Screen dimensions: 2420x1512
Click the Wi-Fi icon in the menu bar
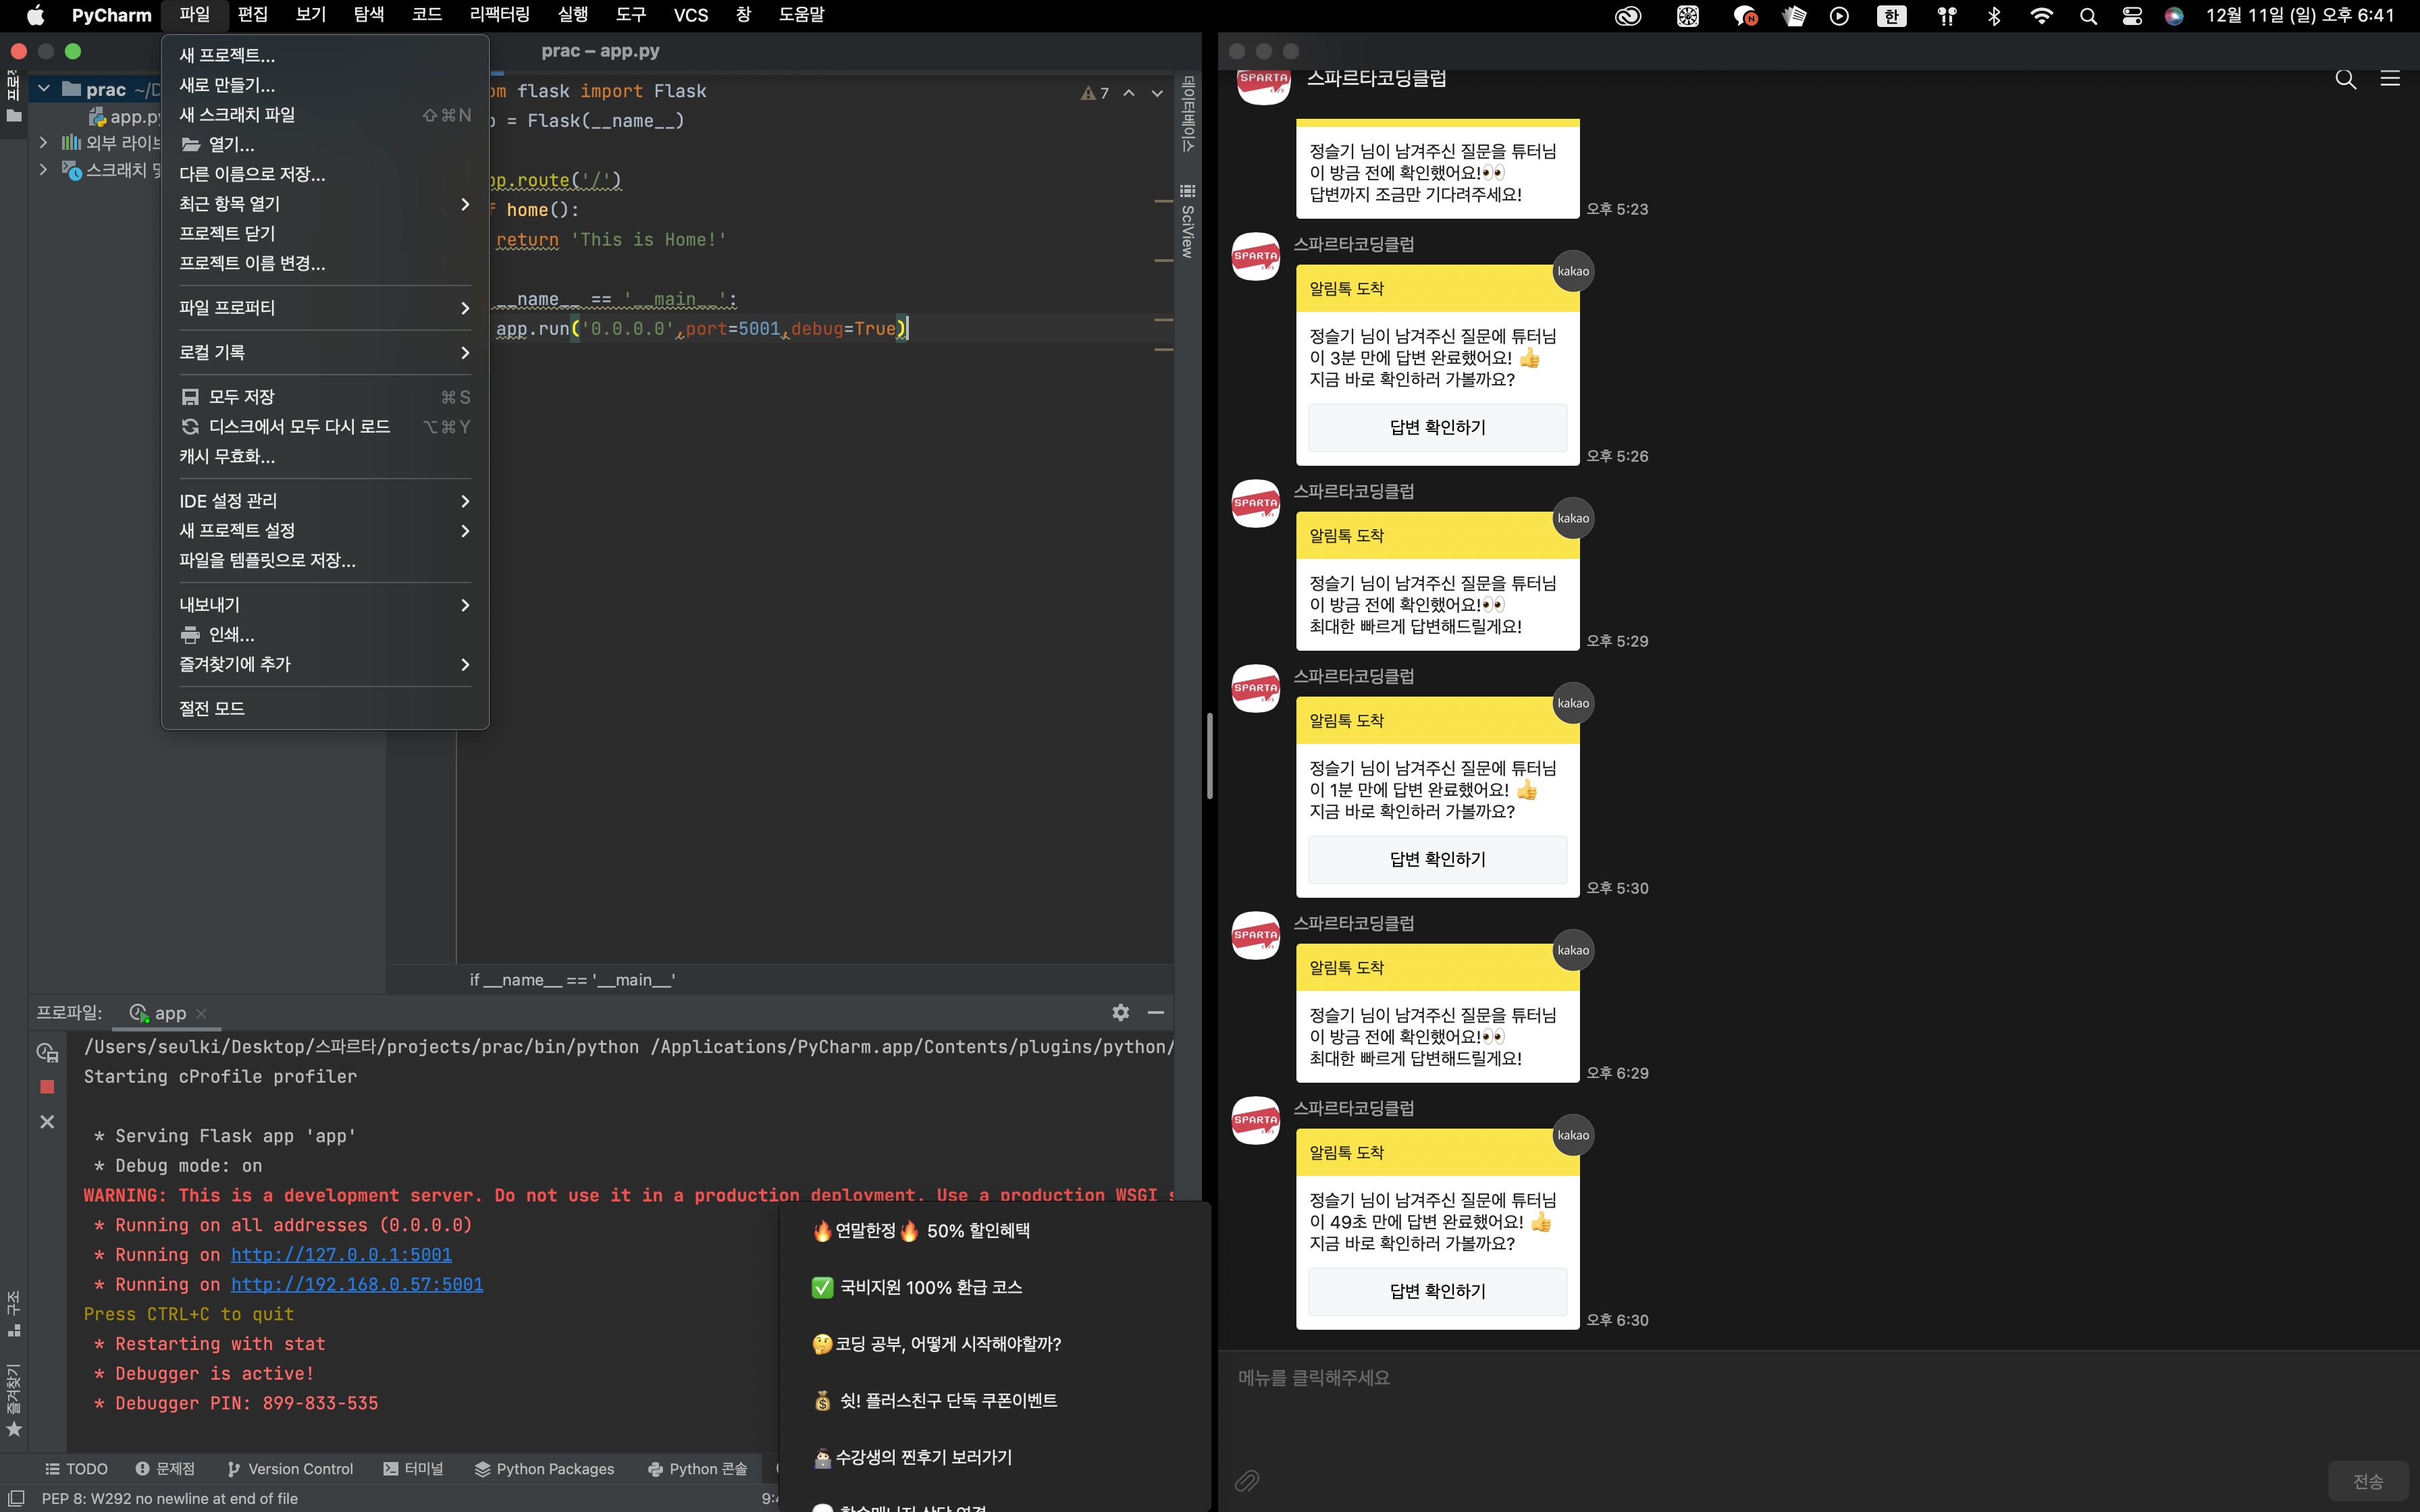(x=2041, y=16)
